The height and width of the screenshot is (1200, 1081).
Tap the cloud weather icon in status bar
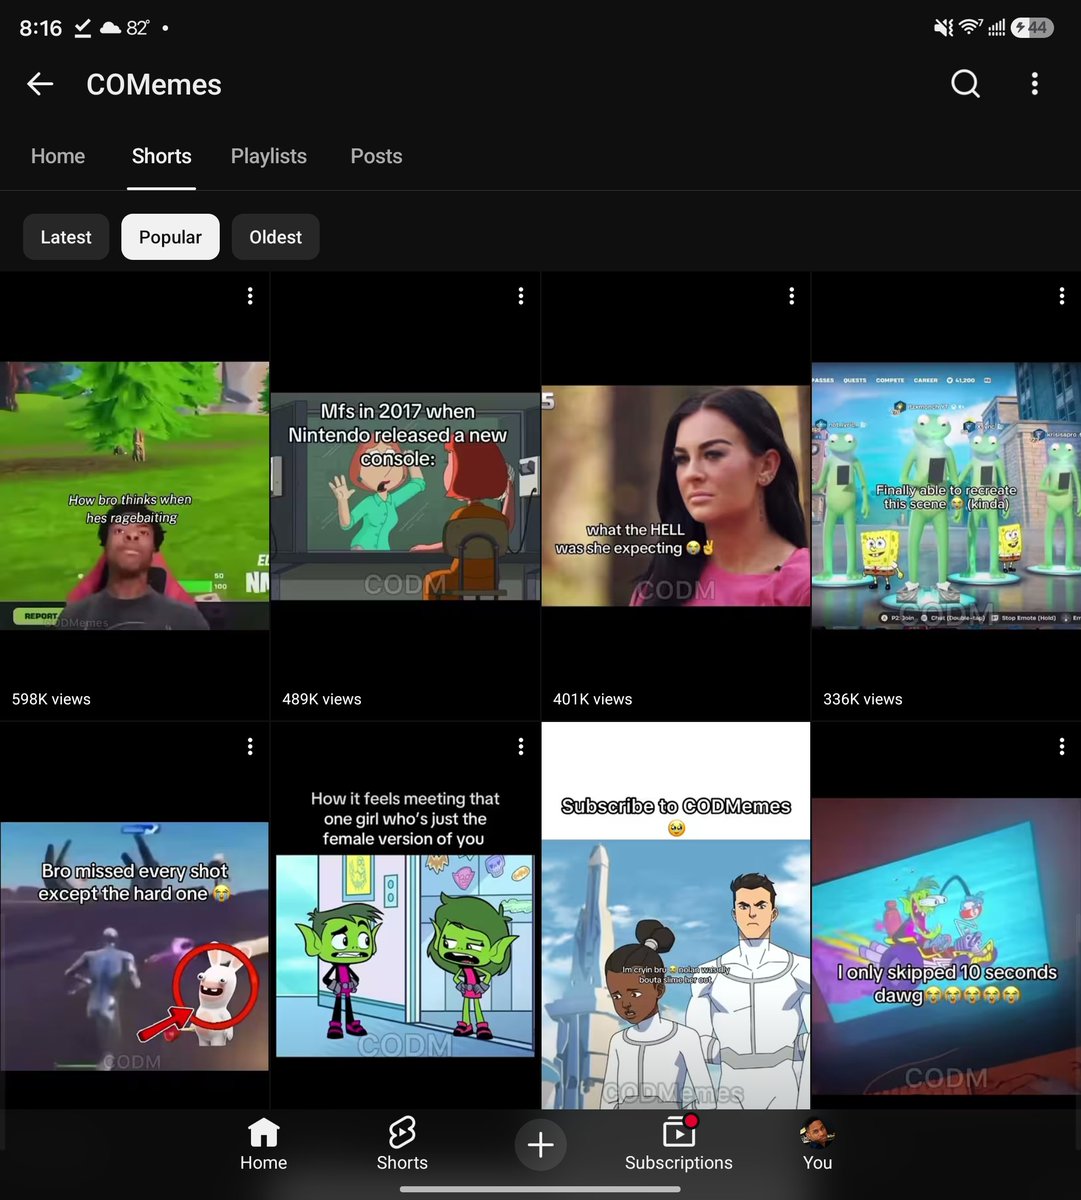coord(110,28)
